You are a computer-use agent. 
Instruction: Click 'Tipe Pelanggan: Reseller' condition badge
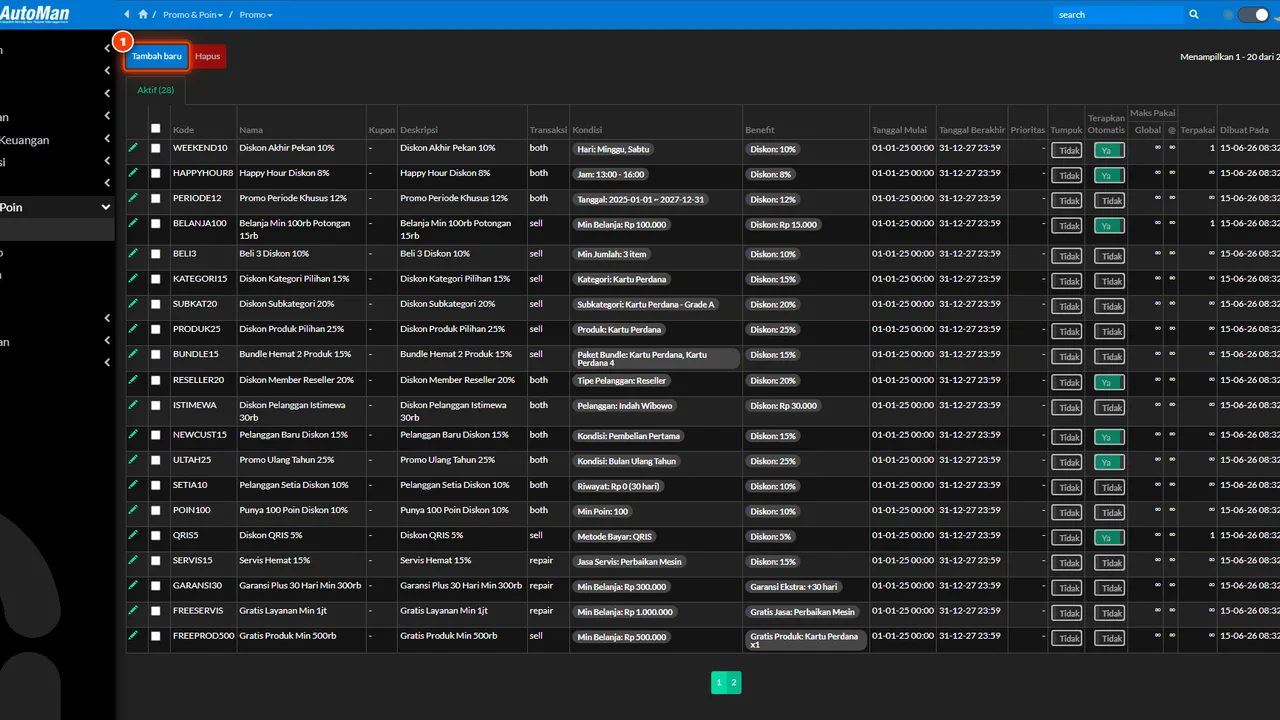621,381
